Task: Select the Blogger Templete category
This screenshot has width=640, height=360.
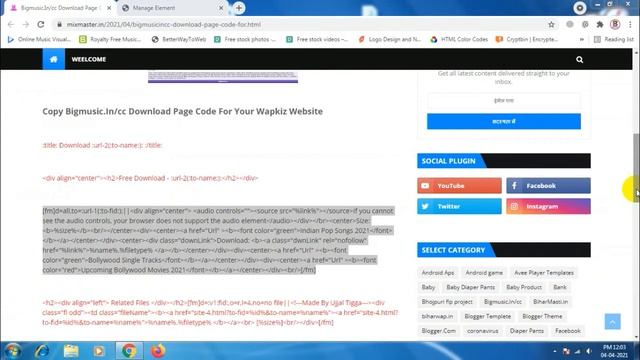Action: coord(488,316)
